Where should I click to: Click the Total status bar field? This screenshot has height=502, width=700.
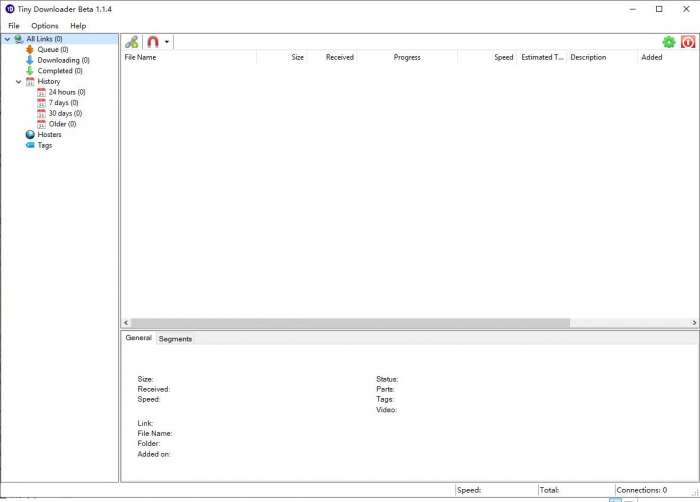point(576,490)
